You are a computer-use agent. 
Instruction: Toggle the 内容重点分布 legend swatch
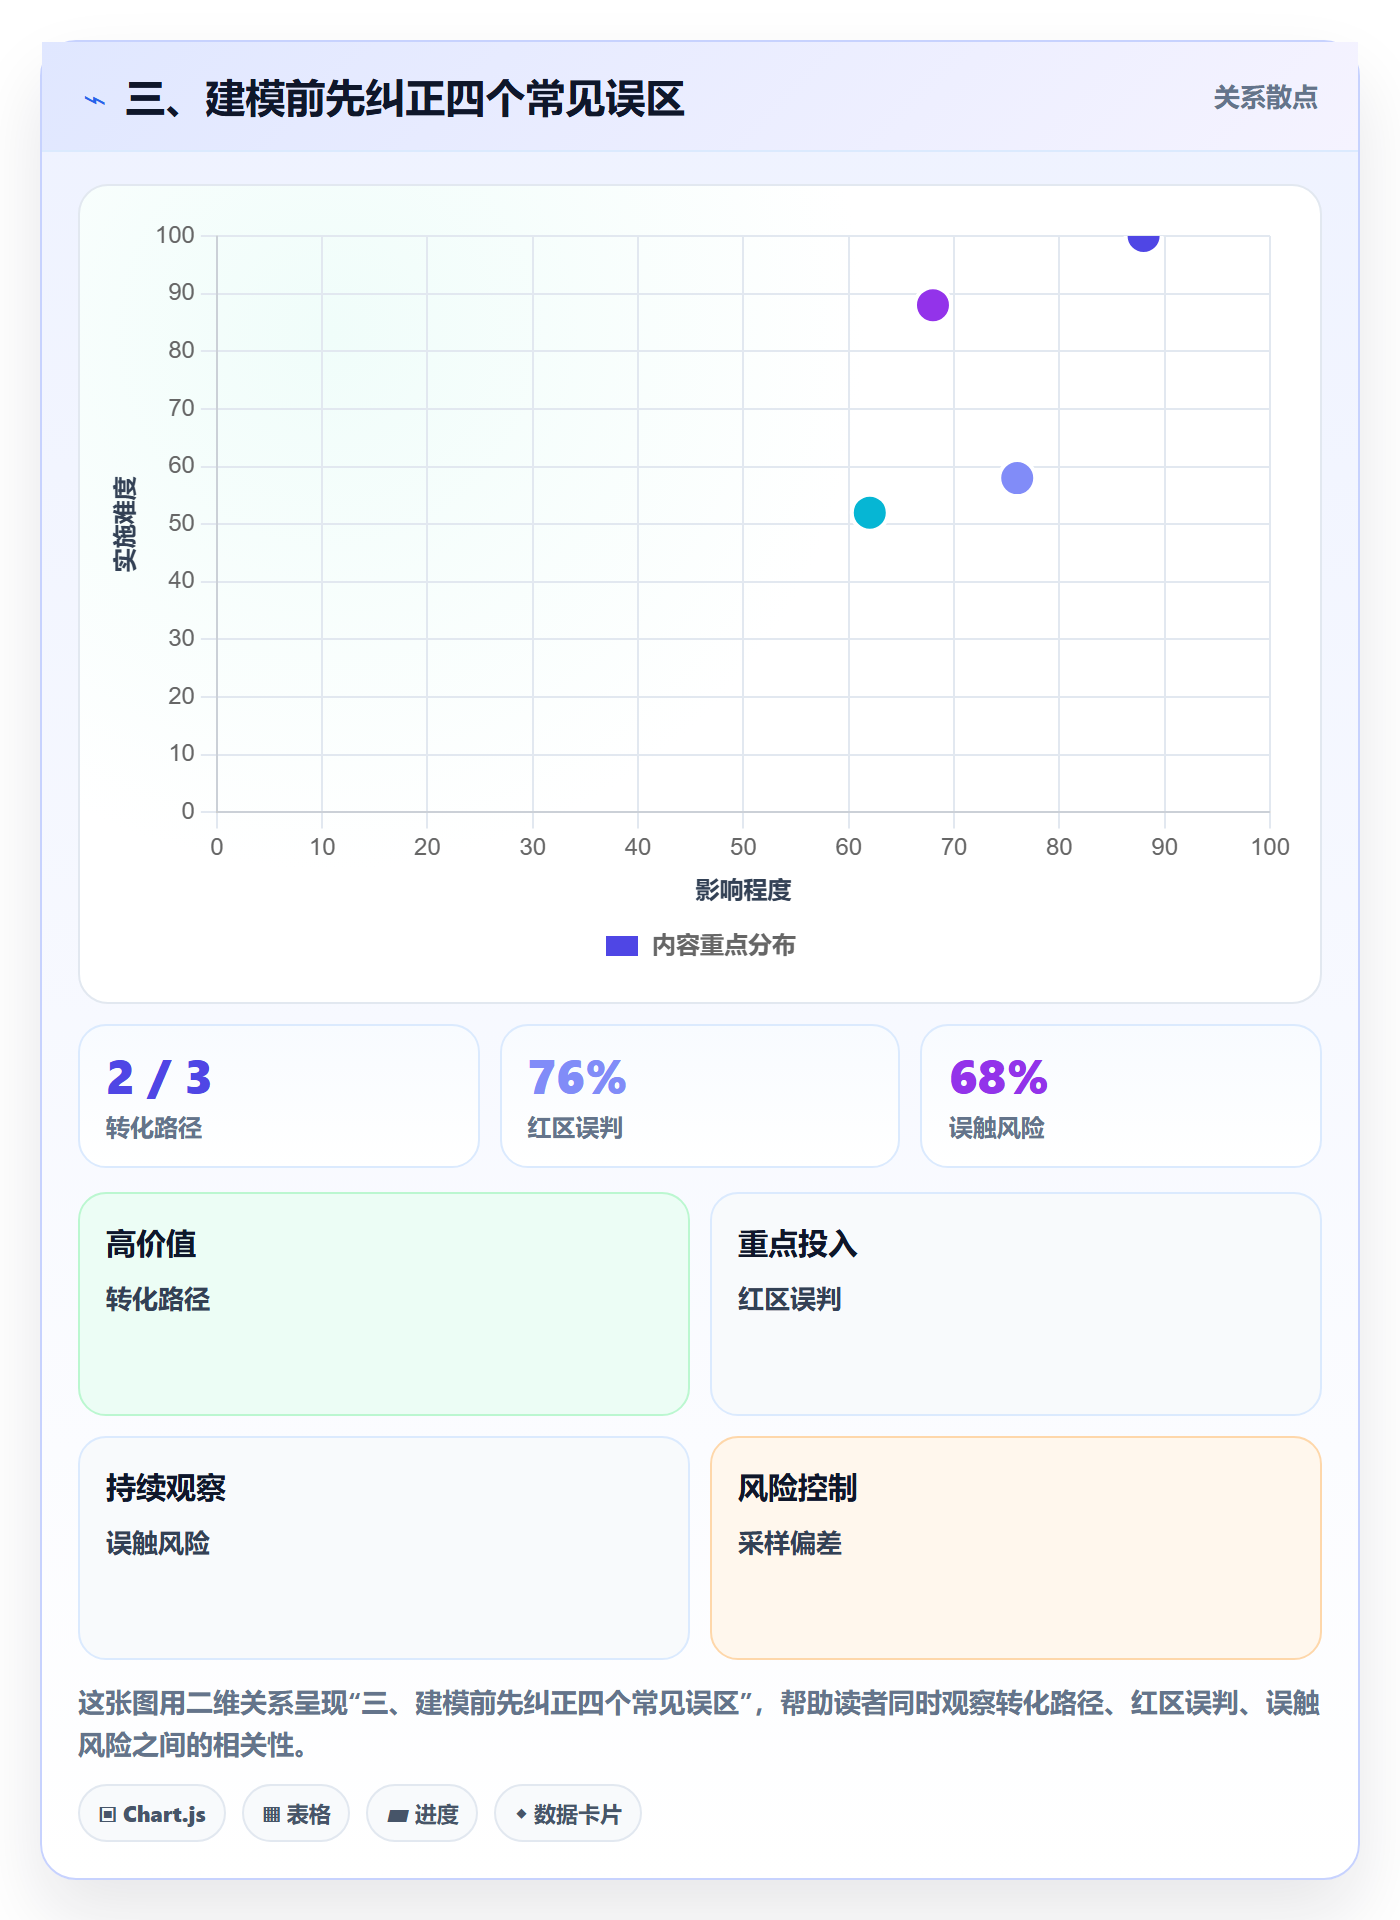[x=622, y=945]
